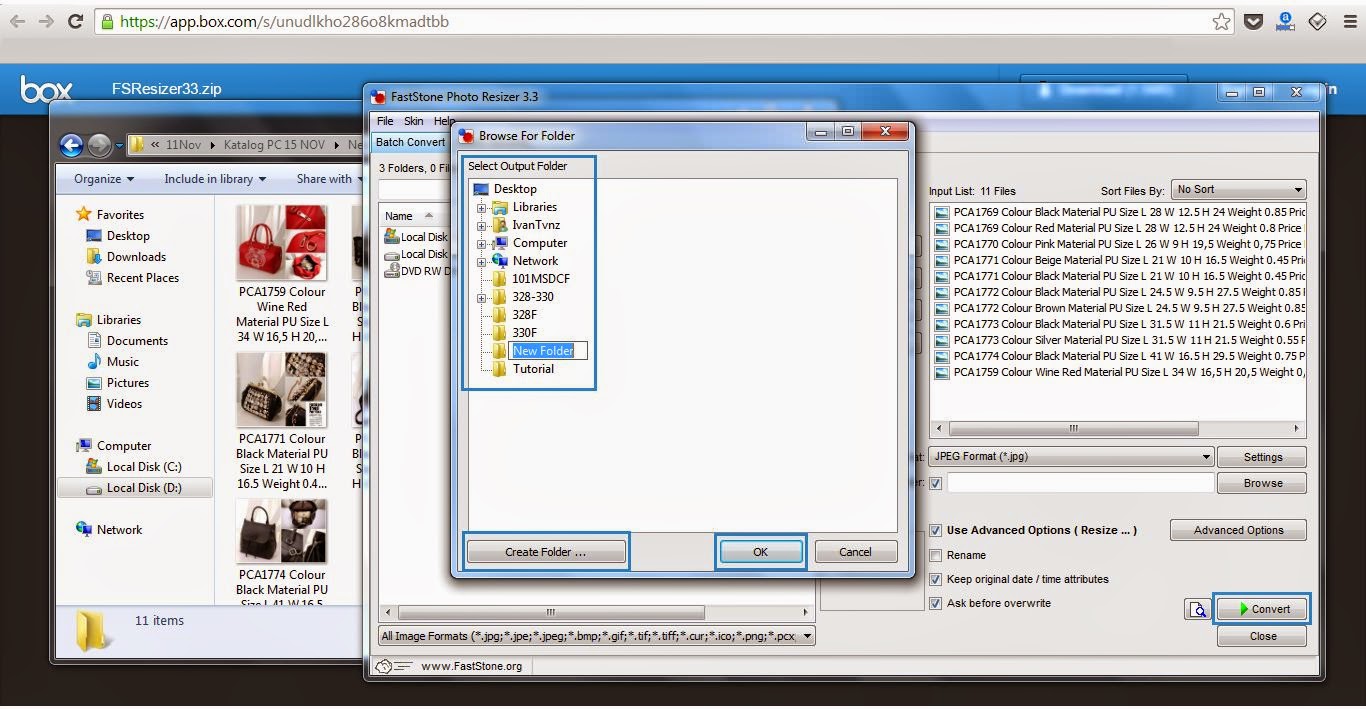This screenshot has width=1366, height=709.
Task: Open the Skin menu
Action: 413,121
